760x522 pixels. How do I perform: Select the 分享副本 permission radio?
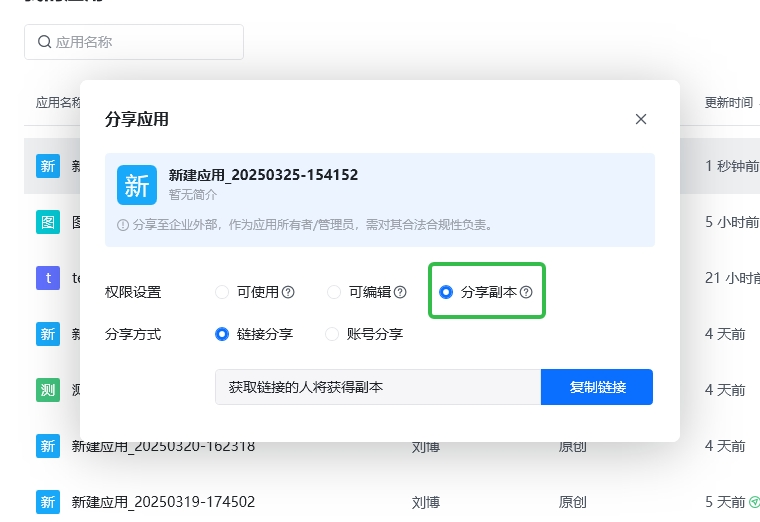tap(446, 292)
